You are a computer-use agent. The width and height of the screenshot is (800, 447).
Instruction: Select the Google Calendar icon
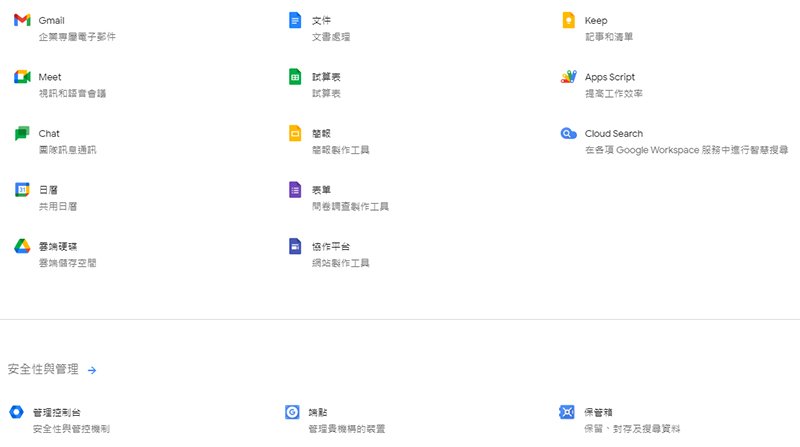pos(21,190)
